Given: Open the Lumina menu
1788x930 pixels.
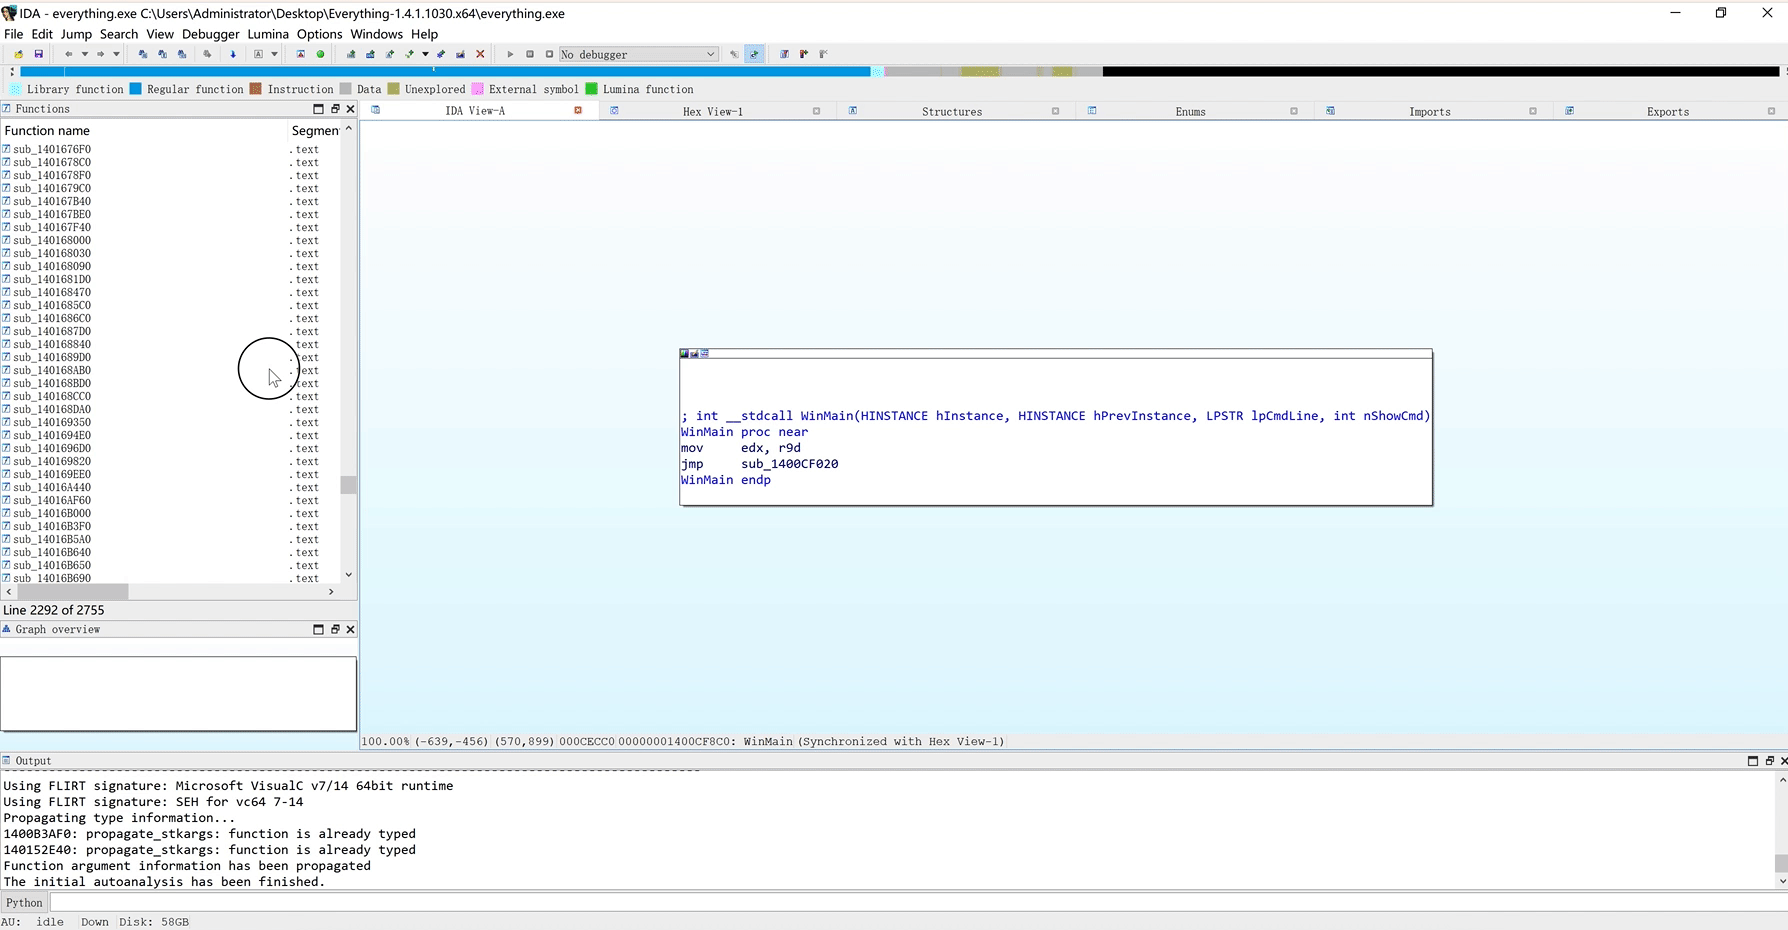Looking at the screenshot, I should point(268,34).
